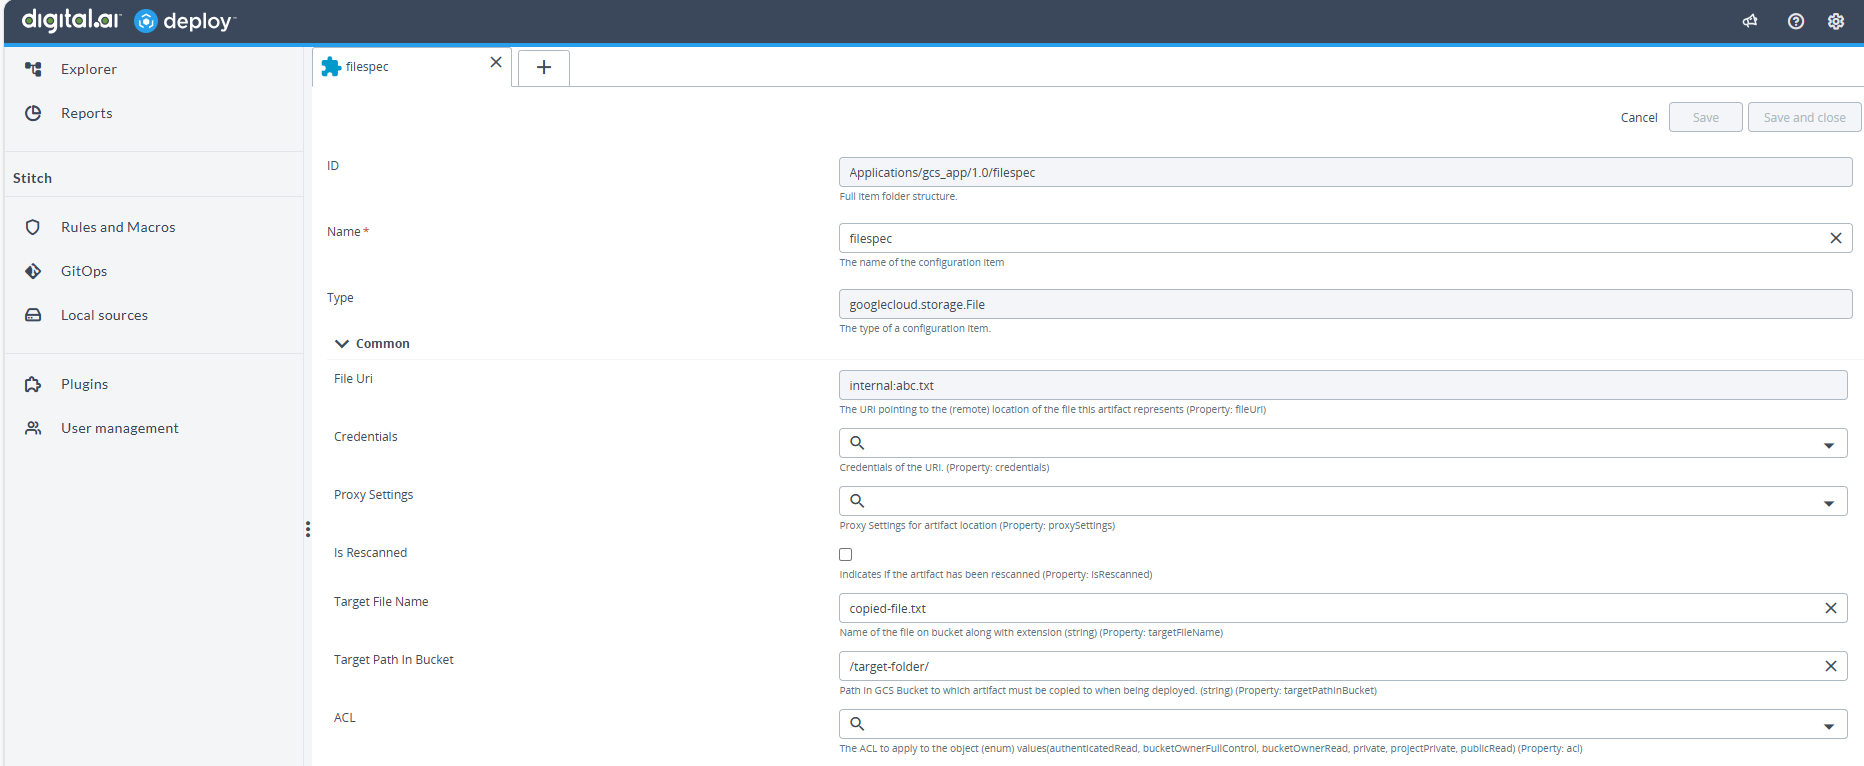Expand the Credentials dropdown arrow
1864x766 pixels.
[x=1828, y=445]
